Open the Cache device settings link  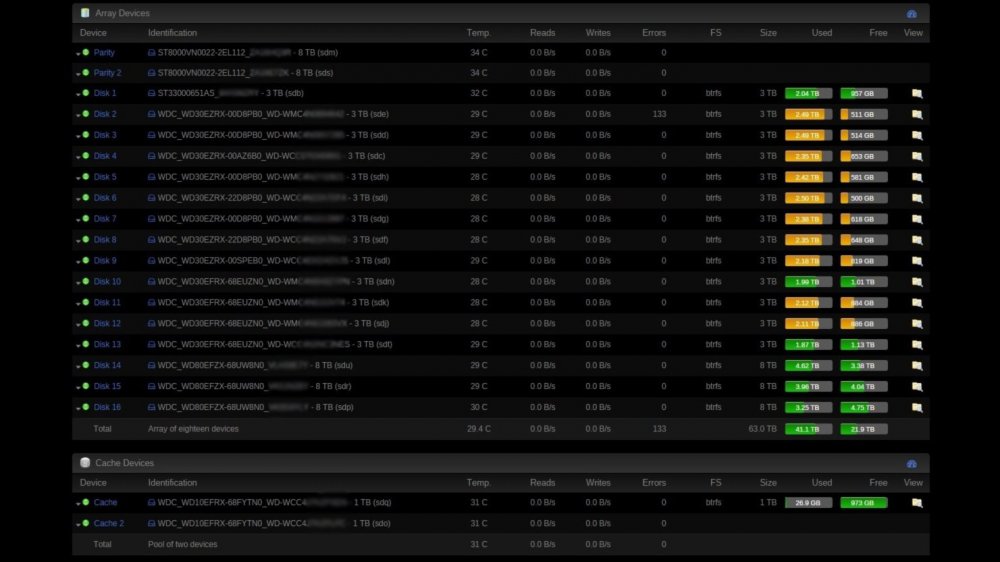105,502
